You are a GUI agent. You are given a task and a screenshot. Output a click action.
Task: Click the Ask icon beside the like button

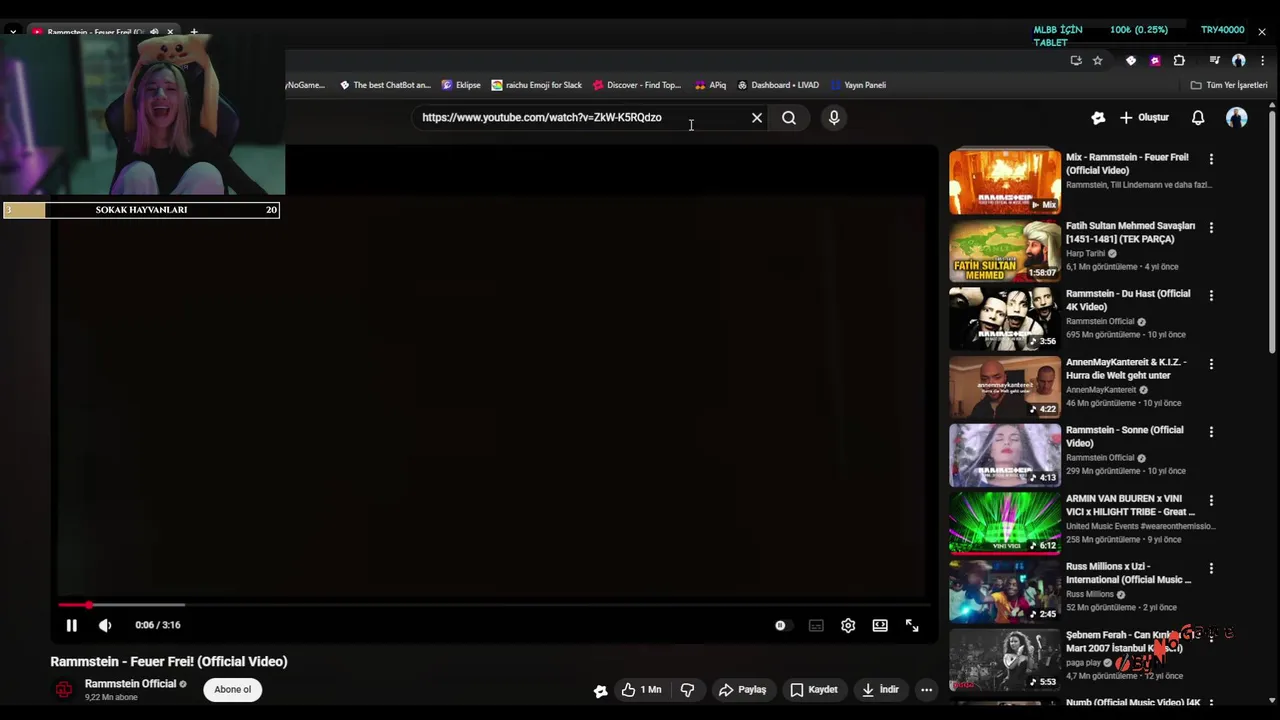tap(600, 690)
